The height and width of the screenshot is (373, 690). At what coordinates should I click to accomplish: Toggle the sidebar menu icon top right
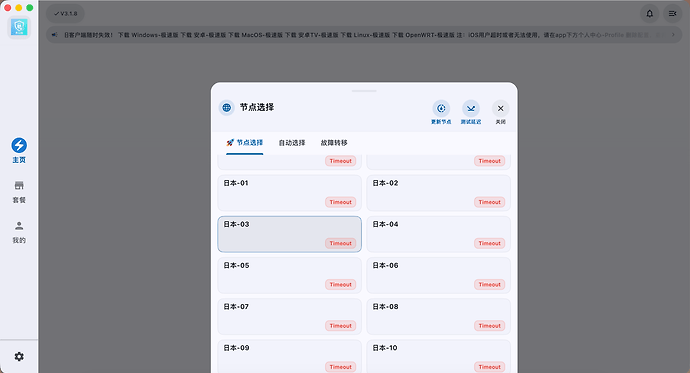(672, 14)
